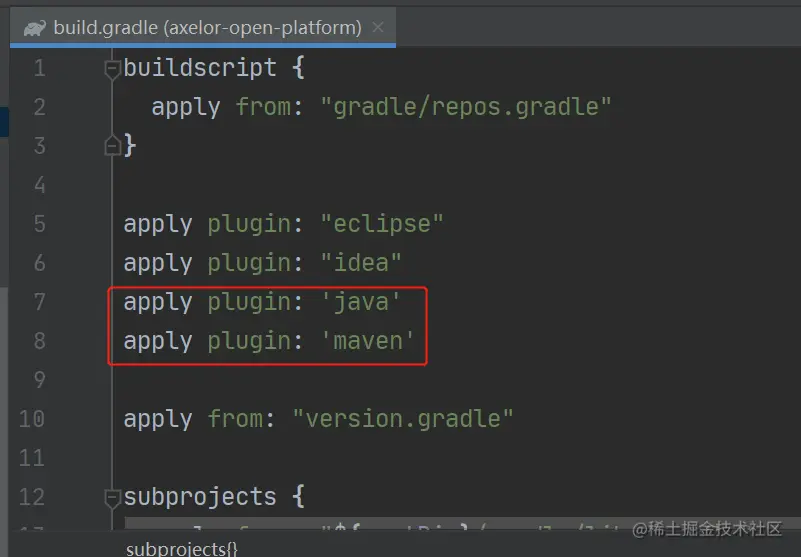Select the build.gradle (axelor-open-platform) tab
801x557 pixels.
click(203, 27)
